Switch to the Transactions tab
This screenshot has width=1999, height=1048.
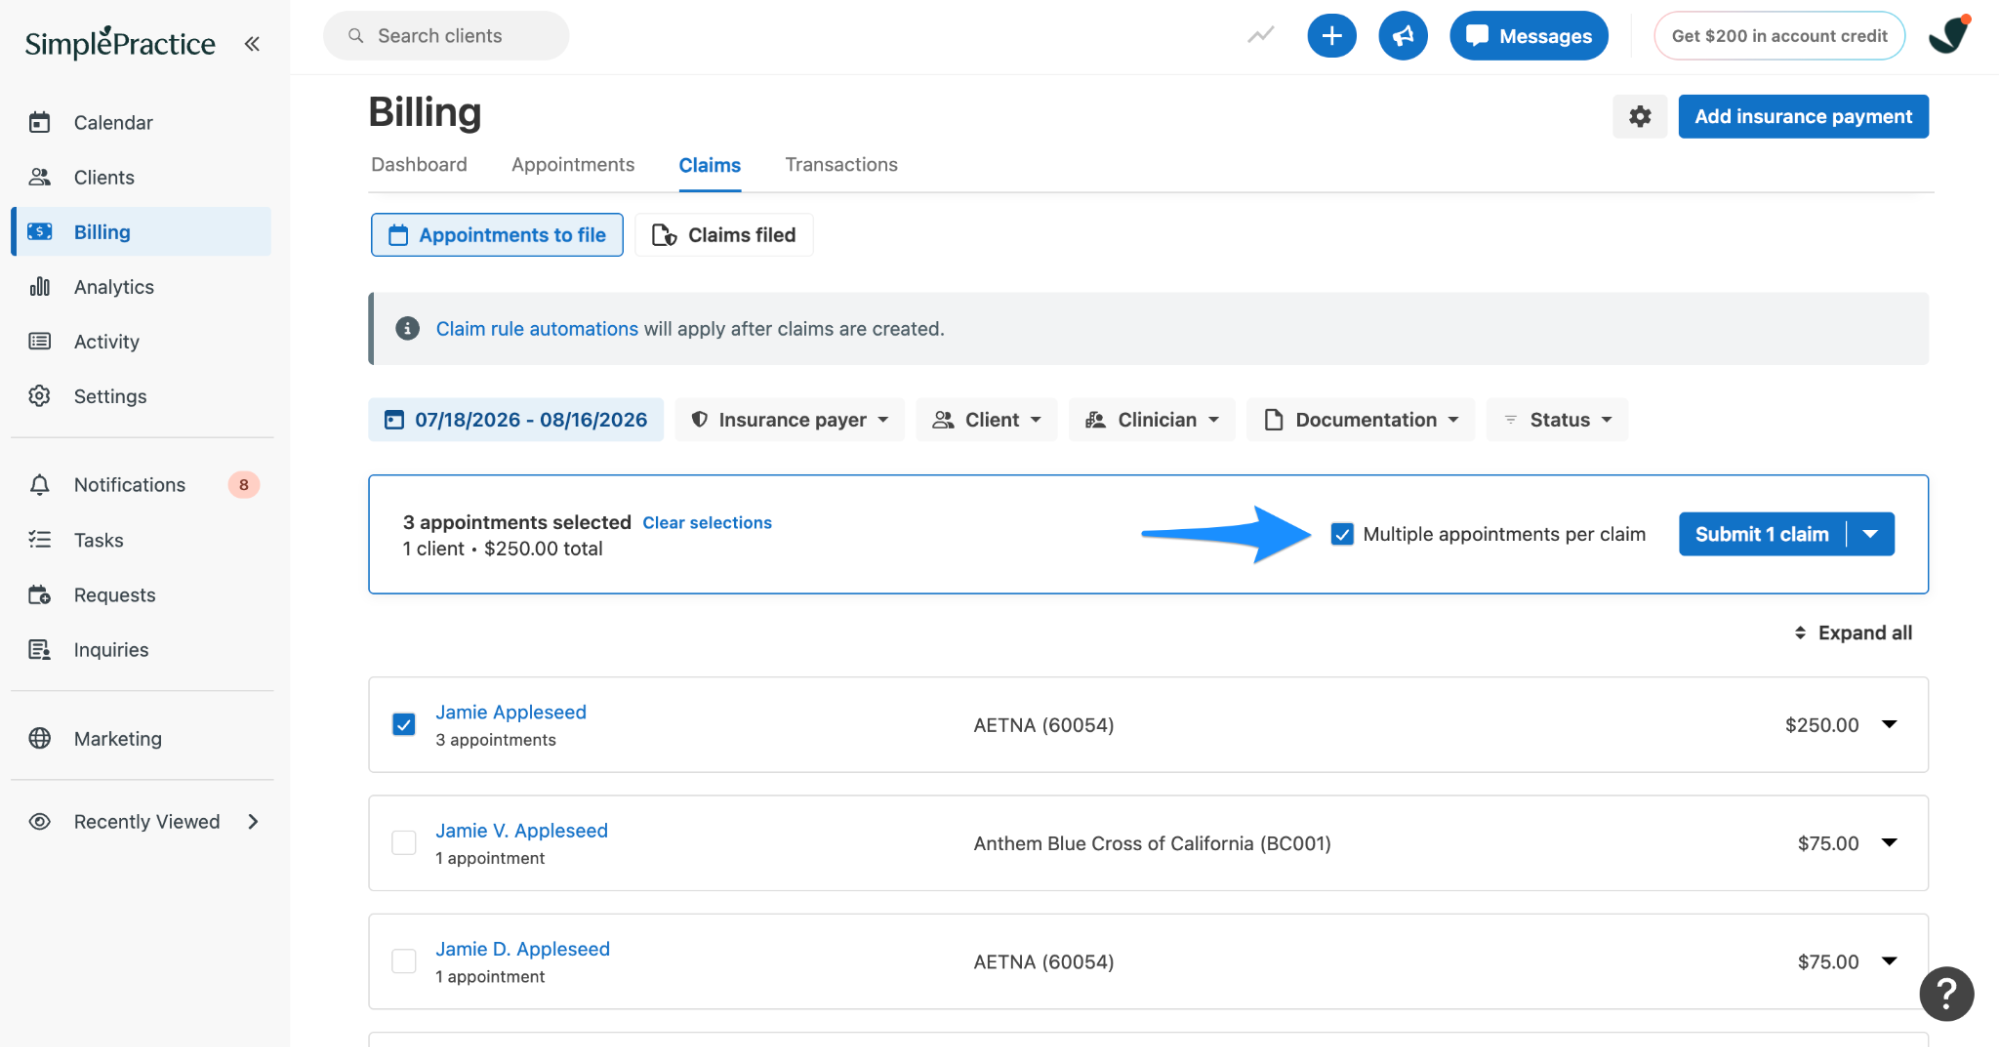click(841, 164)
